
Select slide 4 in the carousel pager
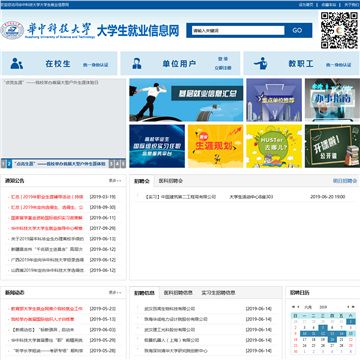117,164
